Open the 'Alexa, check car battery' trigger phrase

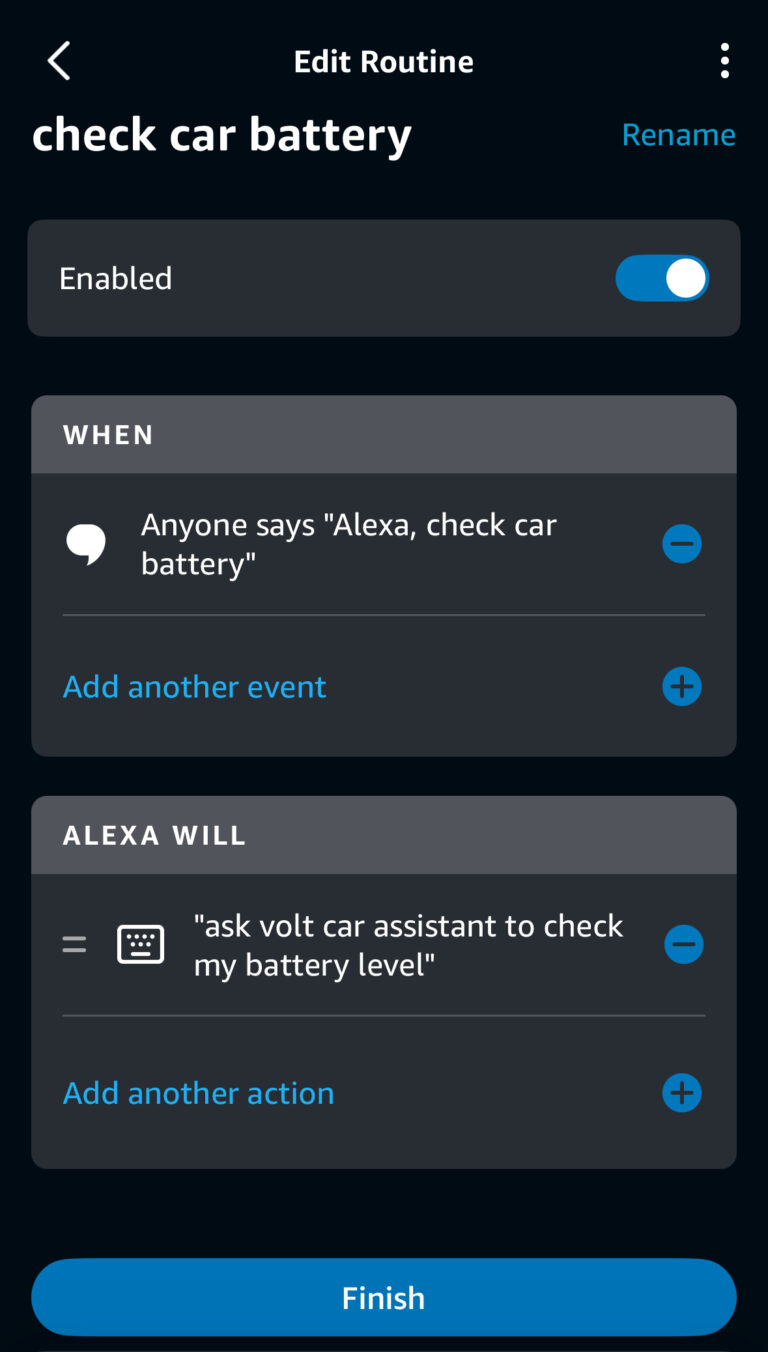(x=348, y=544)
